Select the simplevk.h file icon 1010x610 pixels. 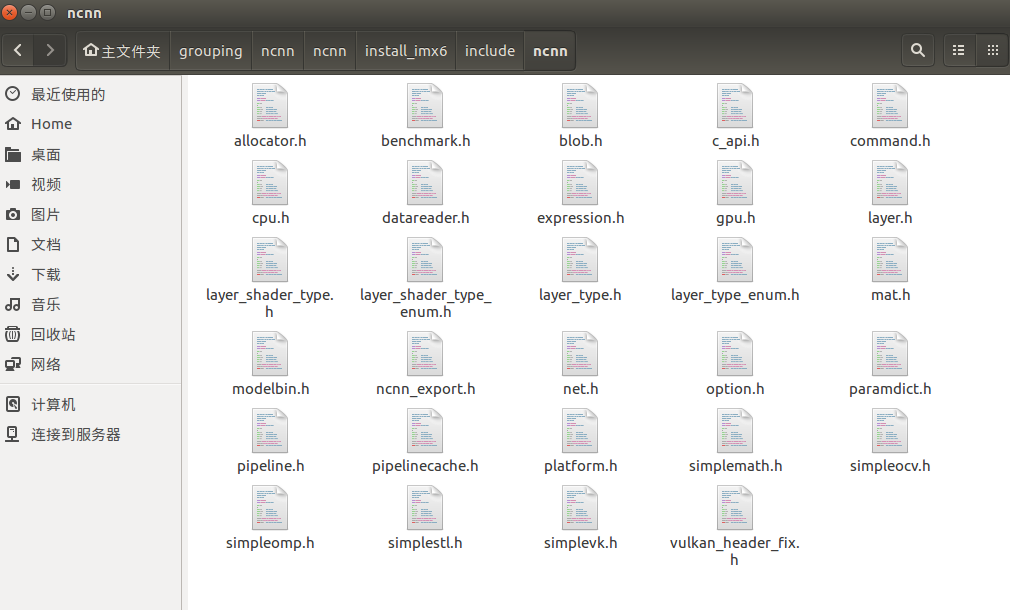580,508
